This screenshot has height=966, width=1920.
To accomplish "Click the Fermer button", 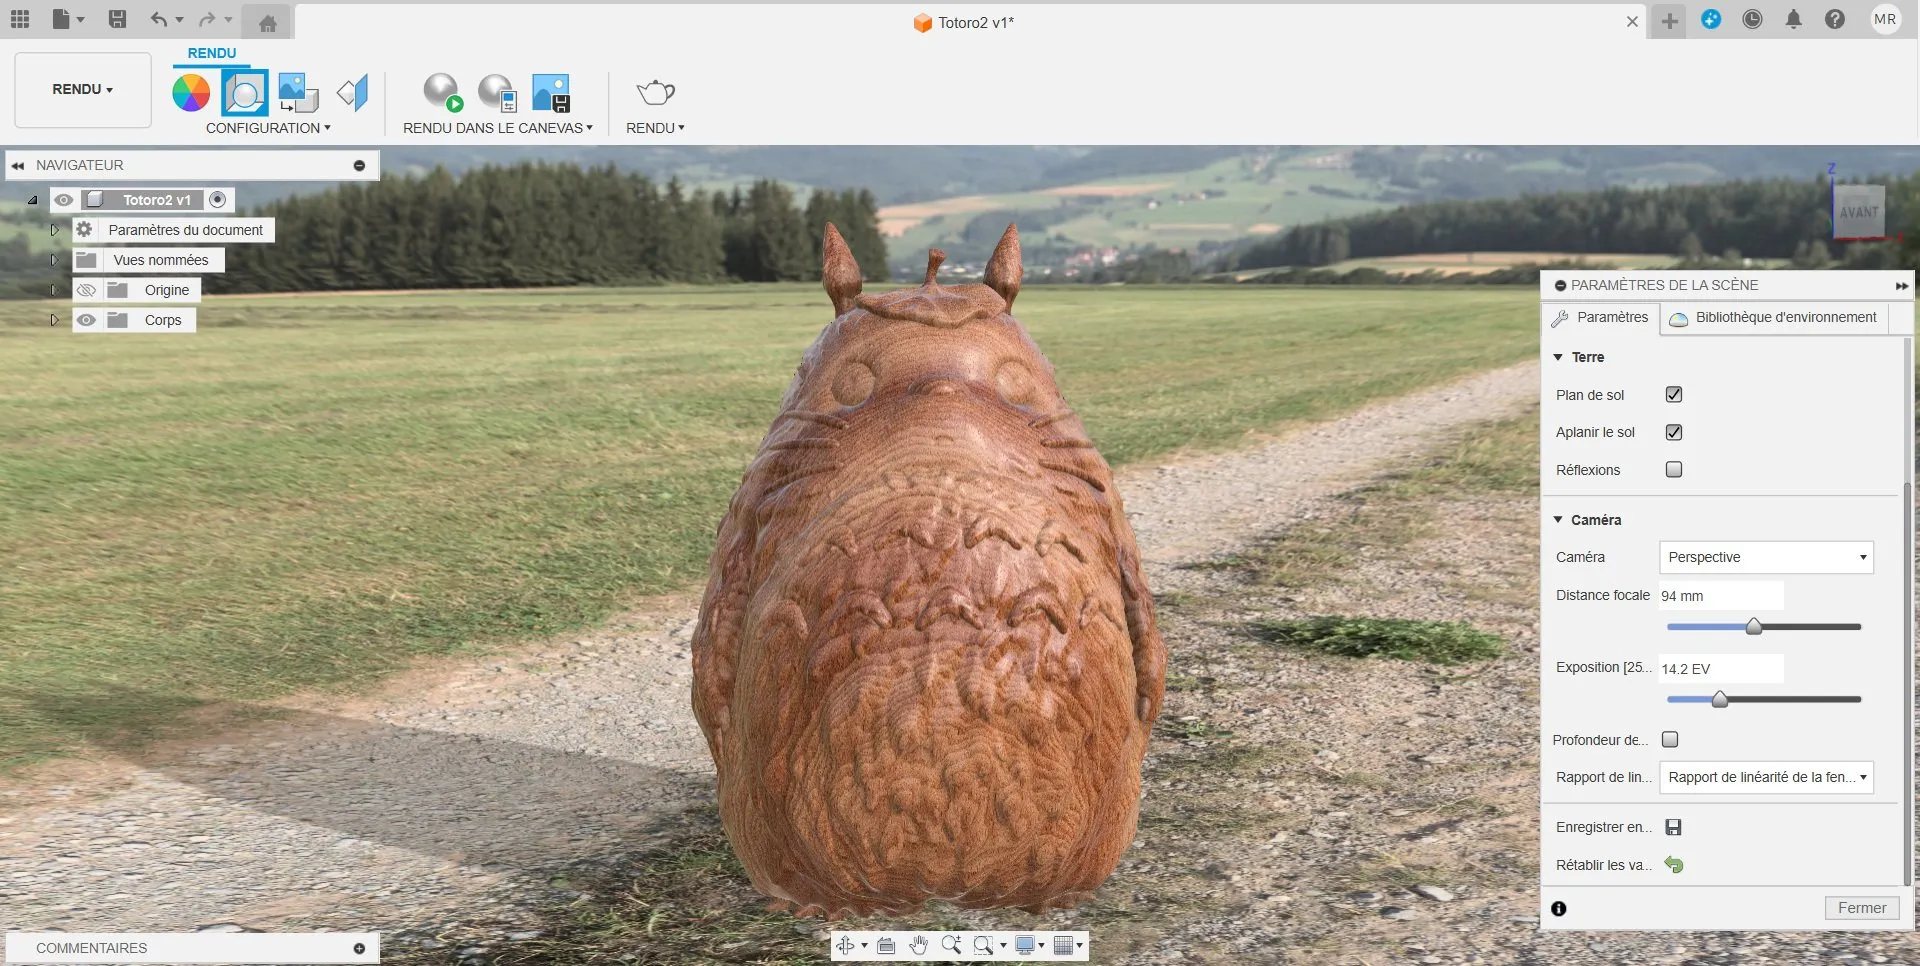I will tap(1862, 908).
